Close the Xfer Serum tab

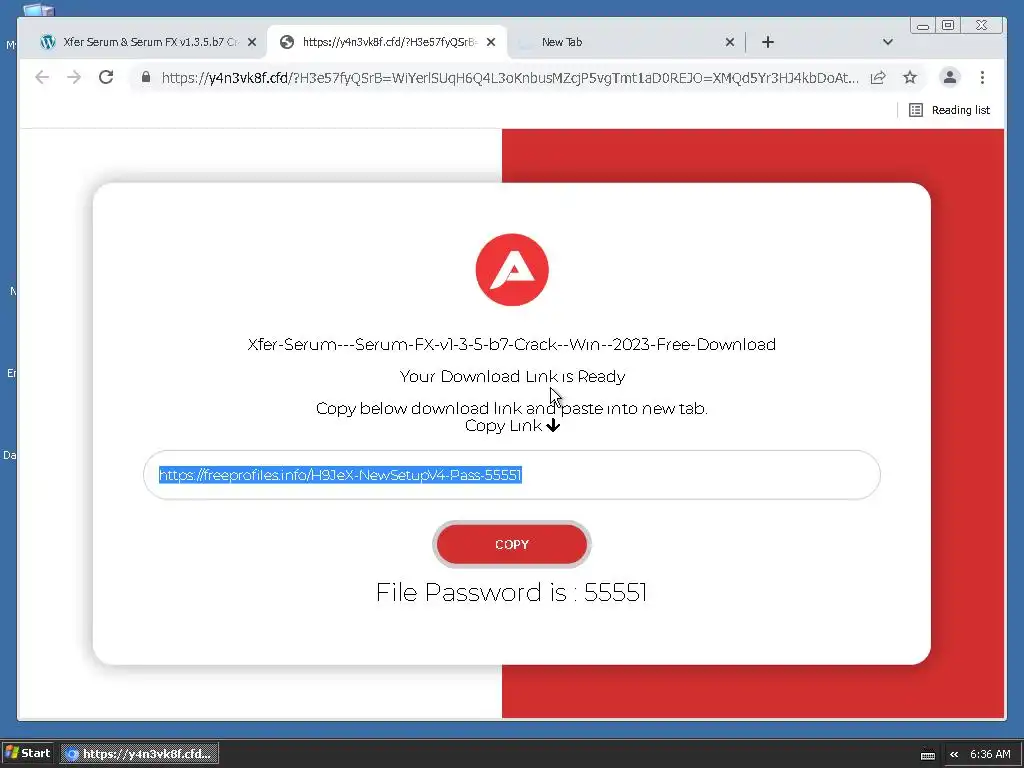252,42
